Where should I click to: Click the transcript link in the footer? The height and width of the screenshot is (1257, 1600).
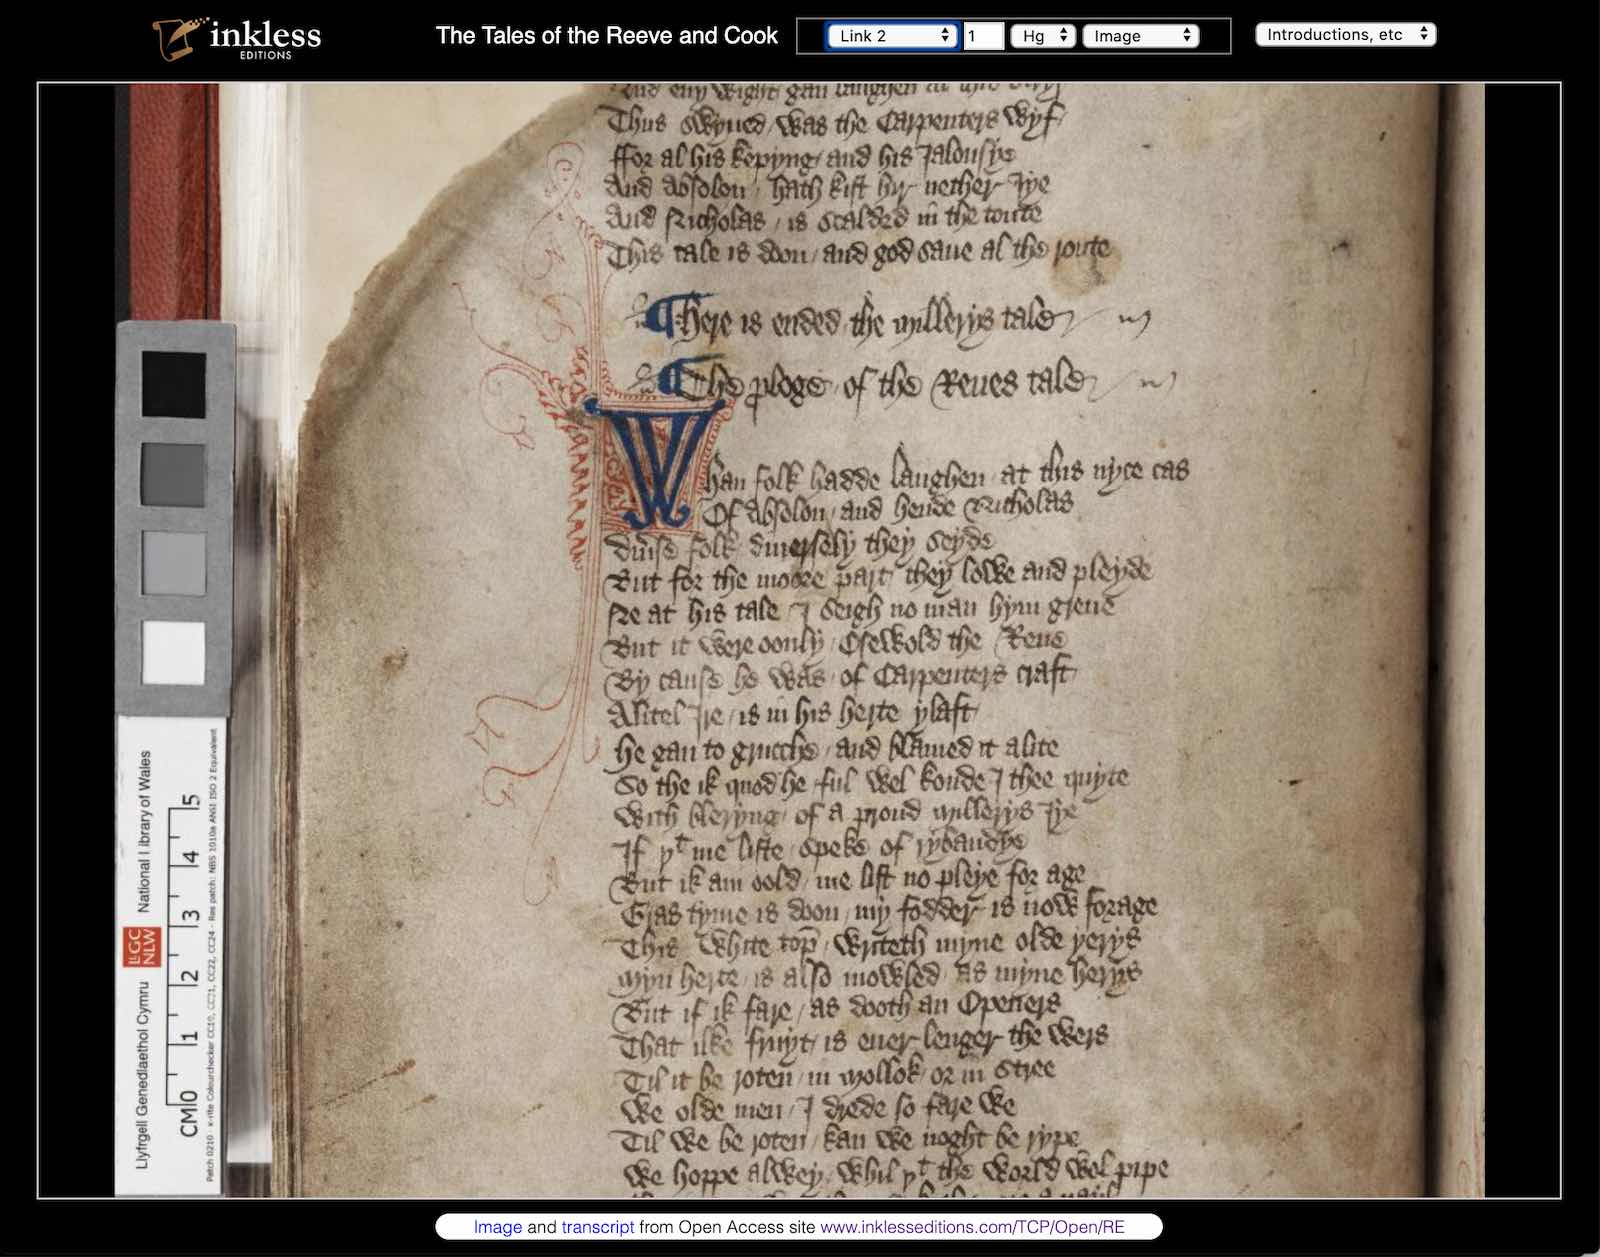point(597,1227)
